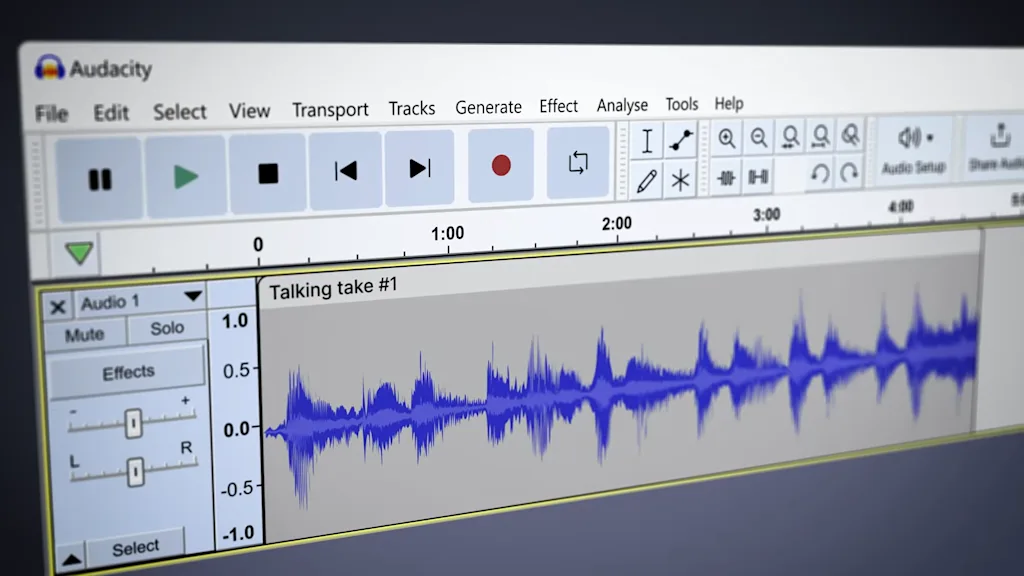Mute the Audio 1 track
Screen dimensions: 1024x576
coord(85,332)
